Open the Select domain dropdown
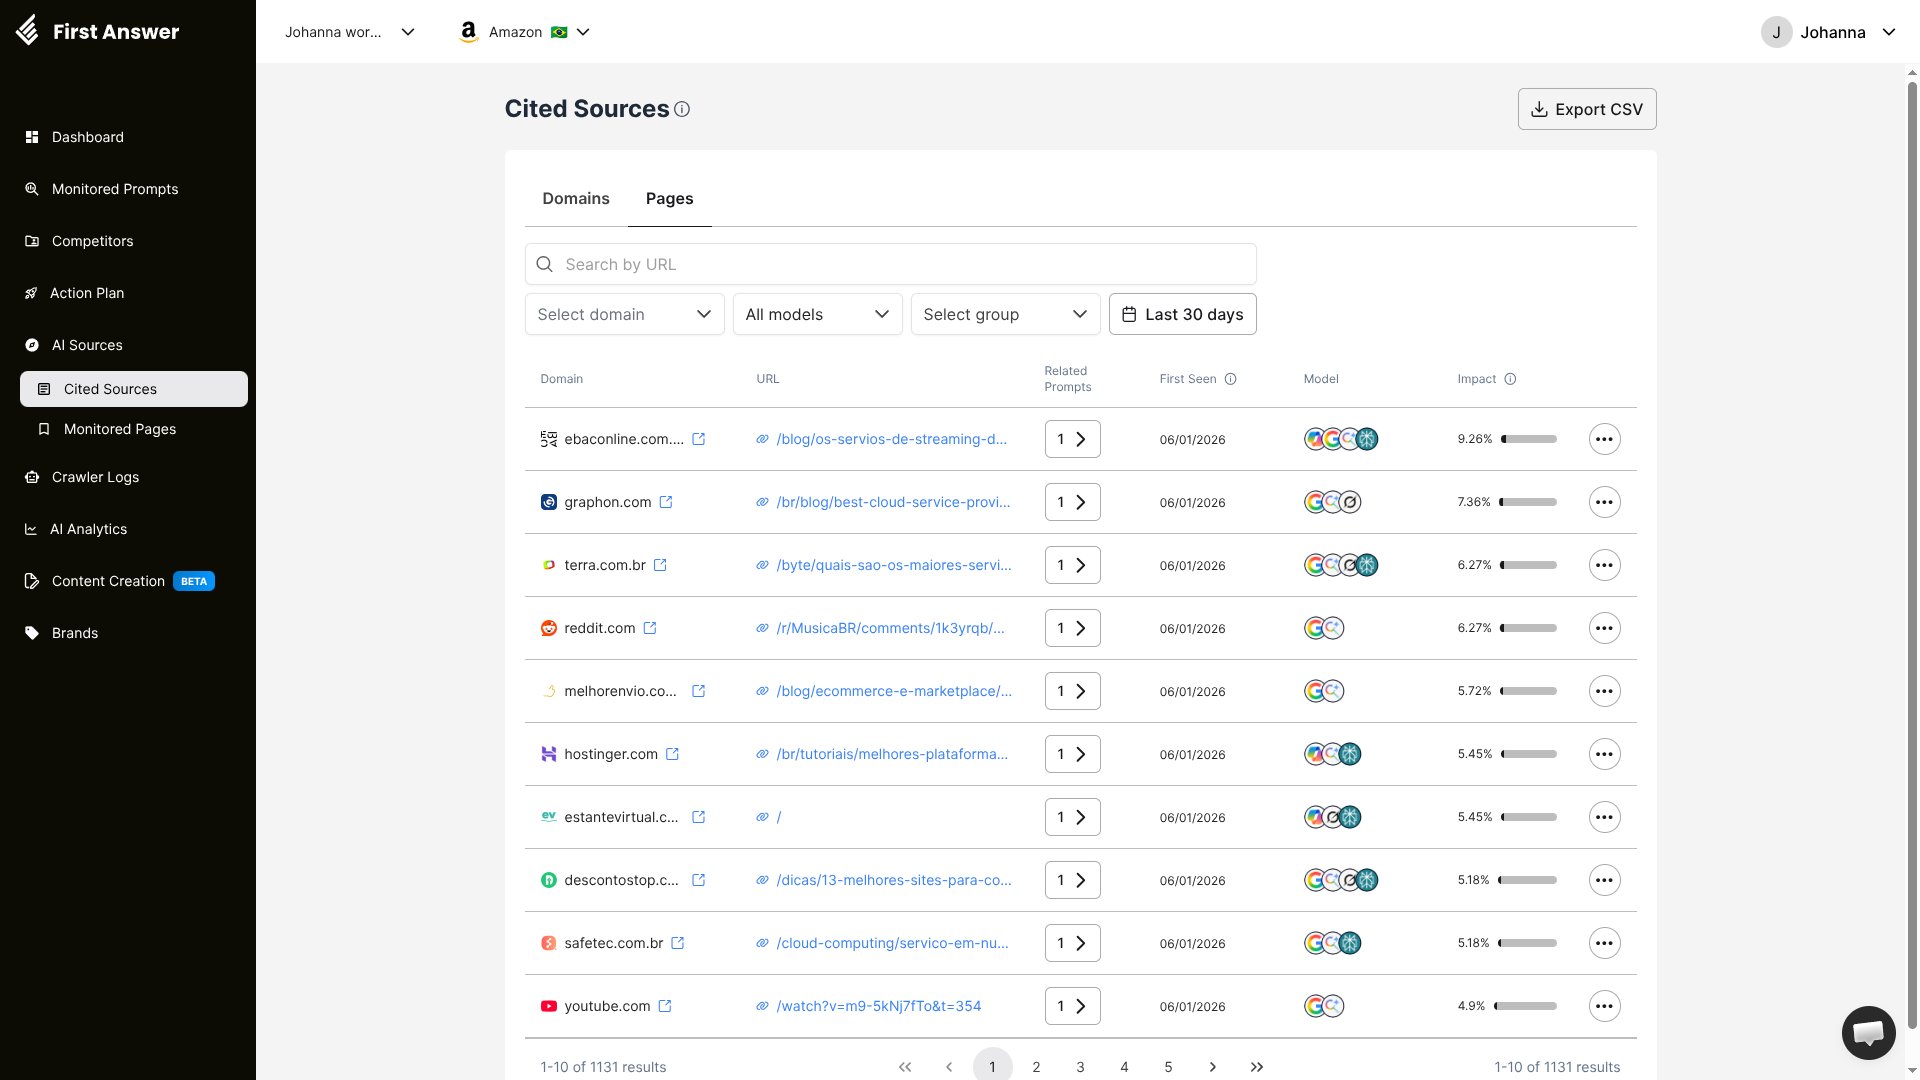Image resolution: width=1920 pixels, height=1080 pixels. (x=624, y=314)
